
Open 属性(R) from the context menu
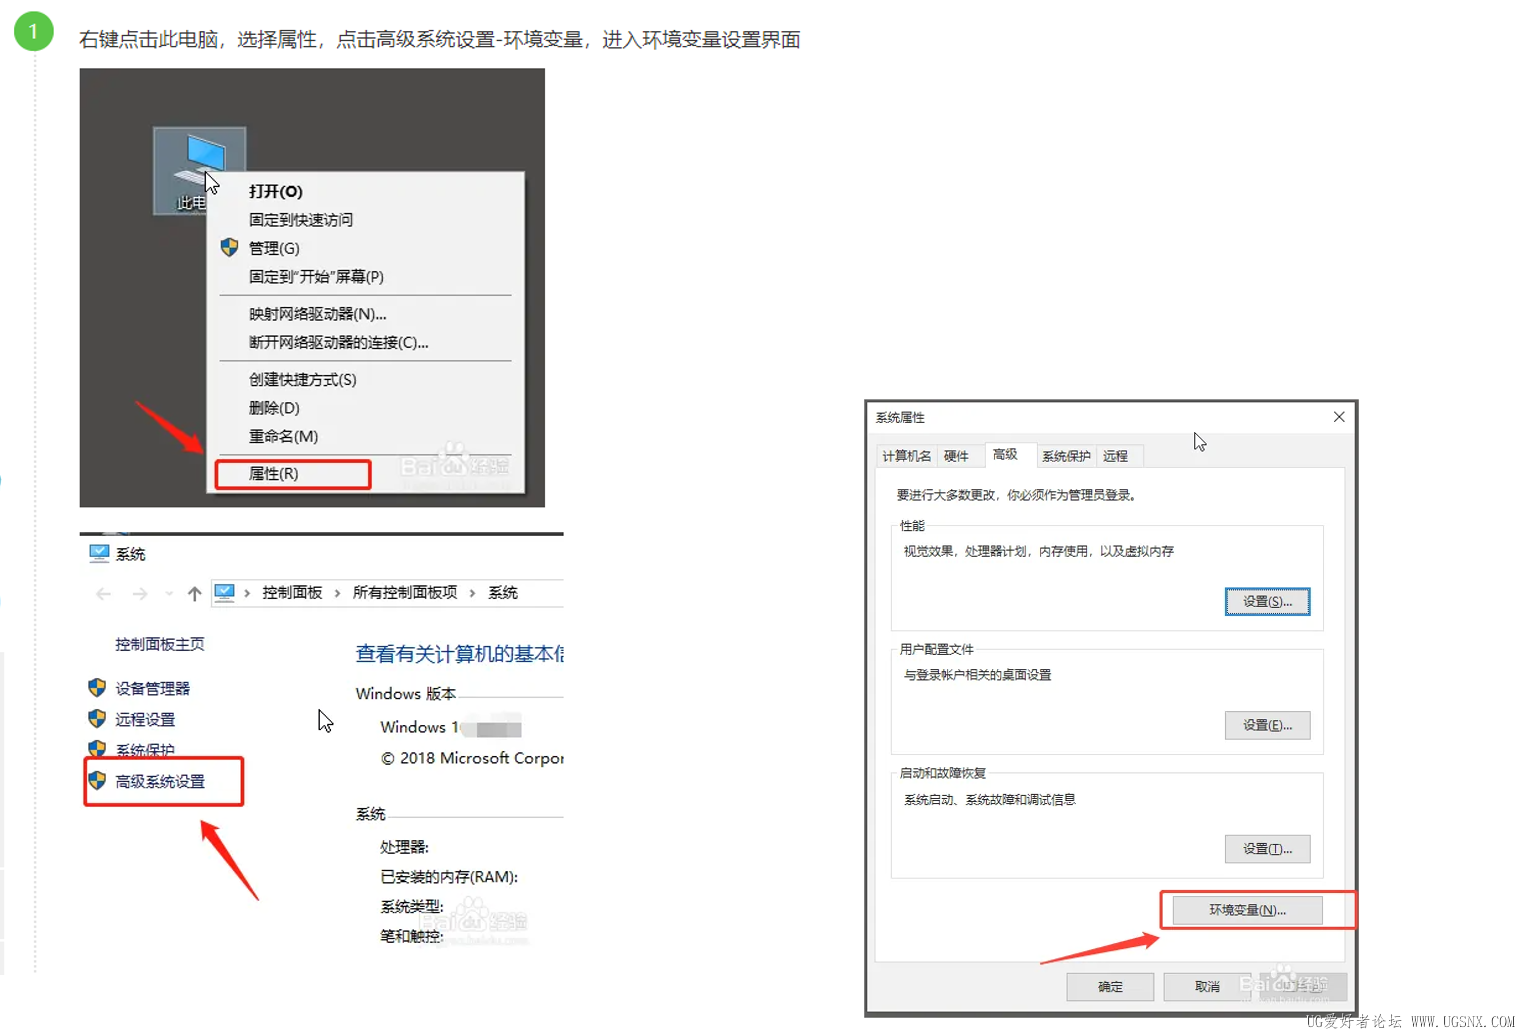[x=273, y=474]
